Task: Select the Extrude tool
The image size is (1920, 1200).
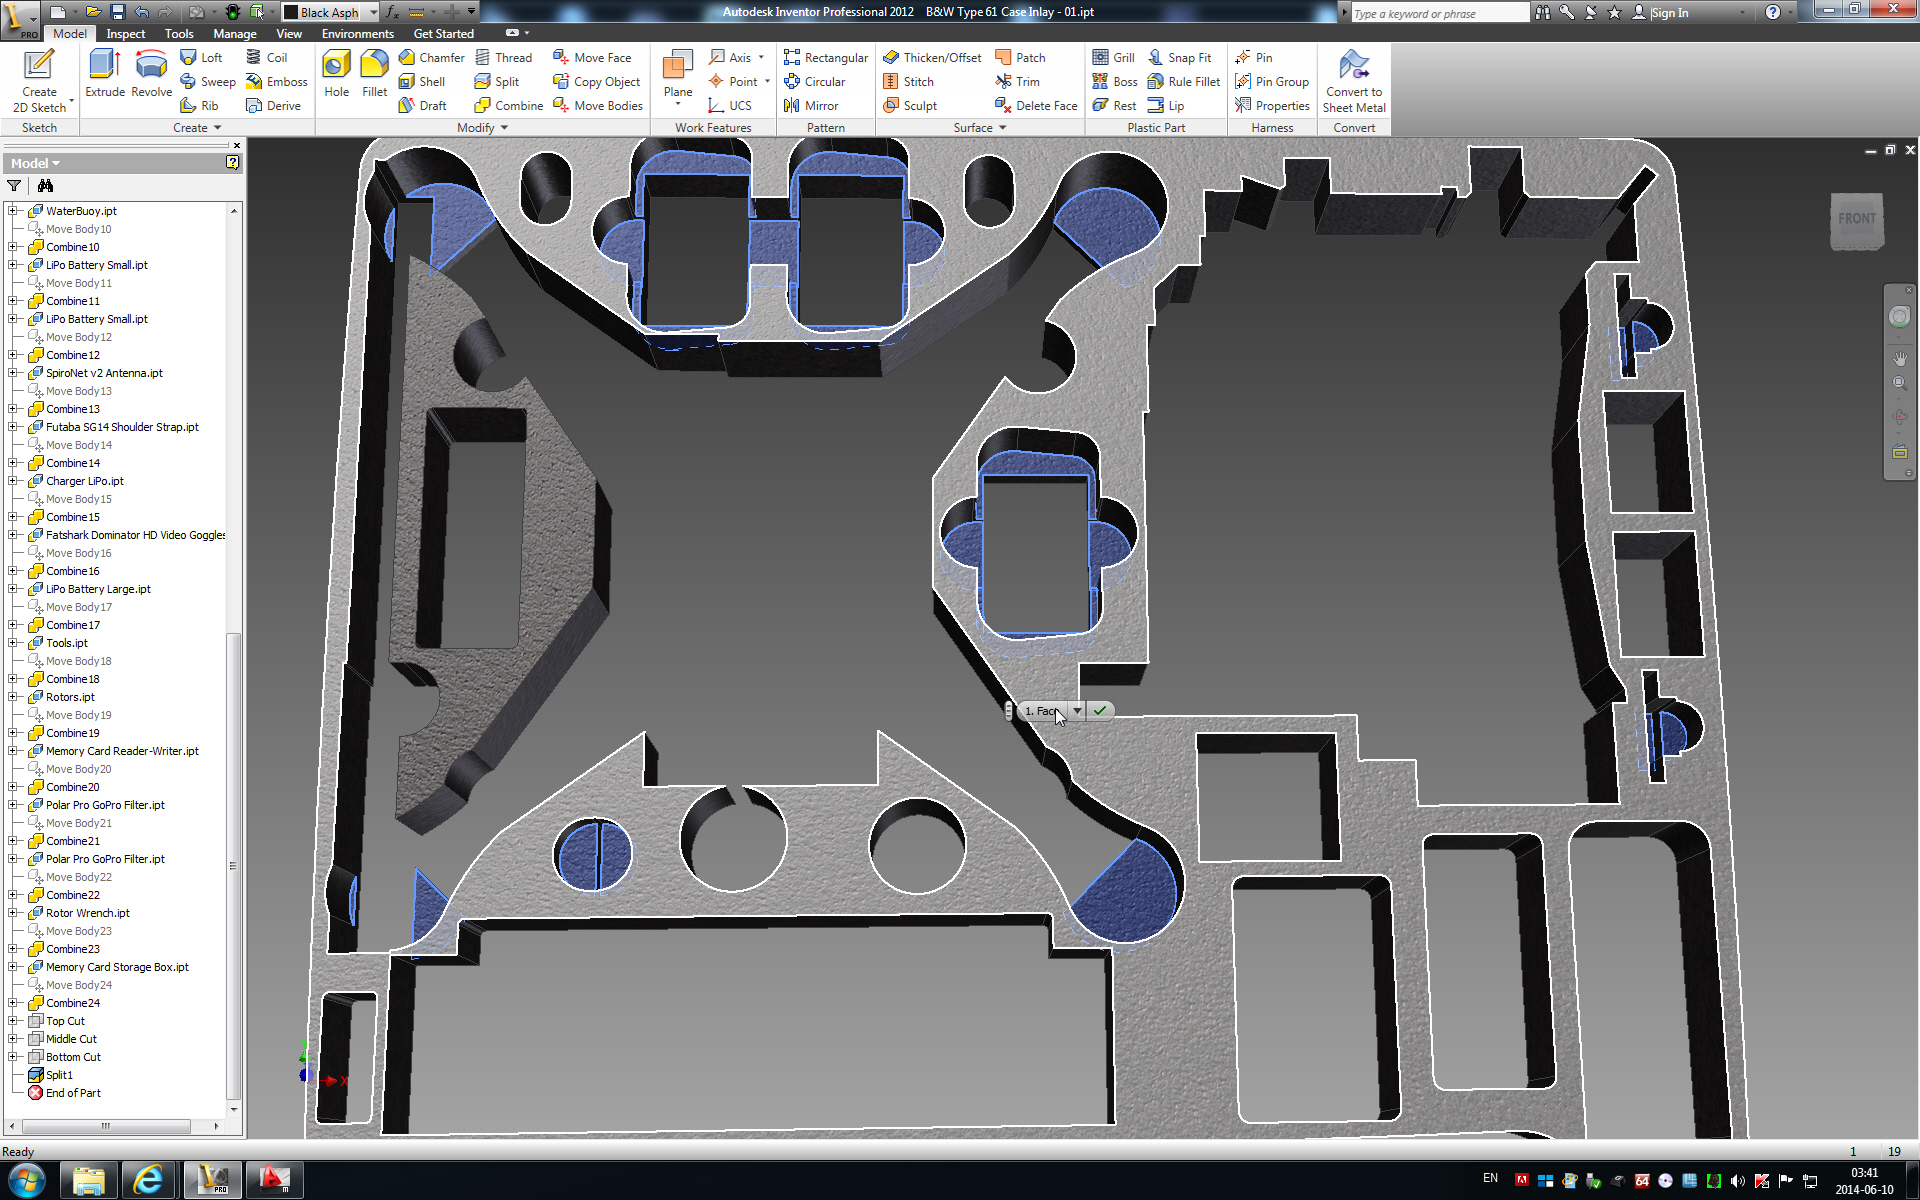Action: [103, 75]
